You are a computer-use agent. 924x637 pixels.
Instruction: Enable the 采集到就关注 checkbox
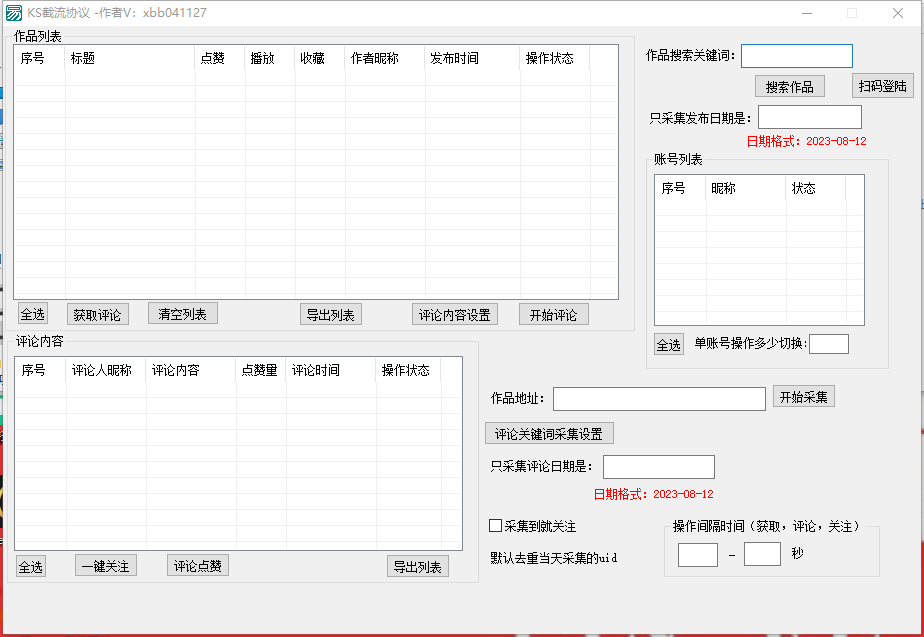click(x=496, y=526)
